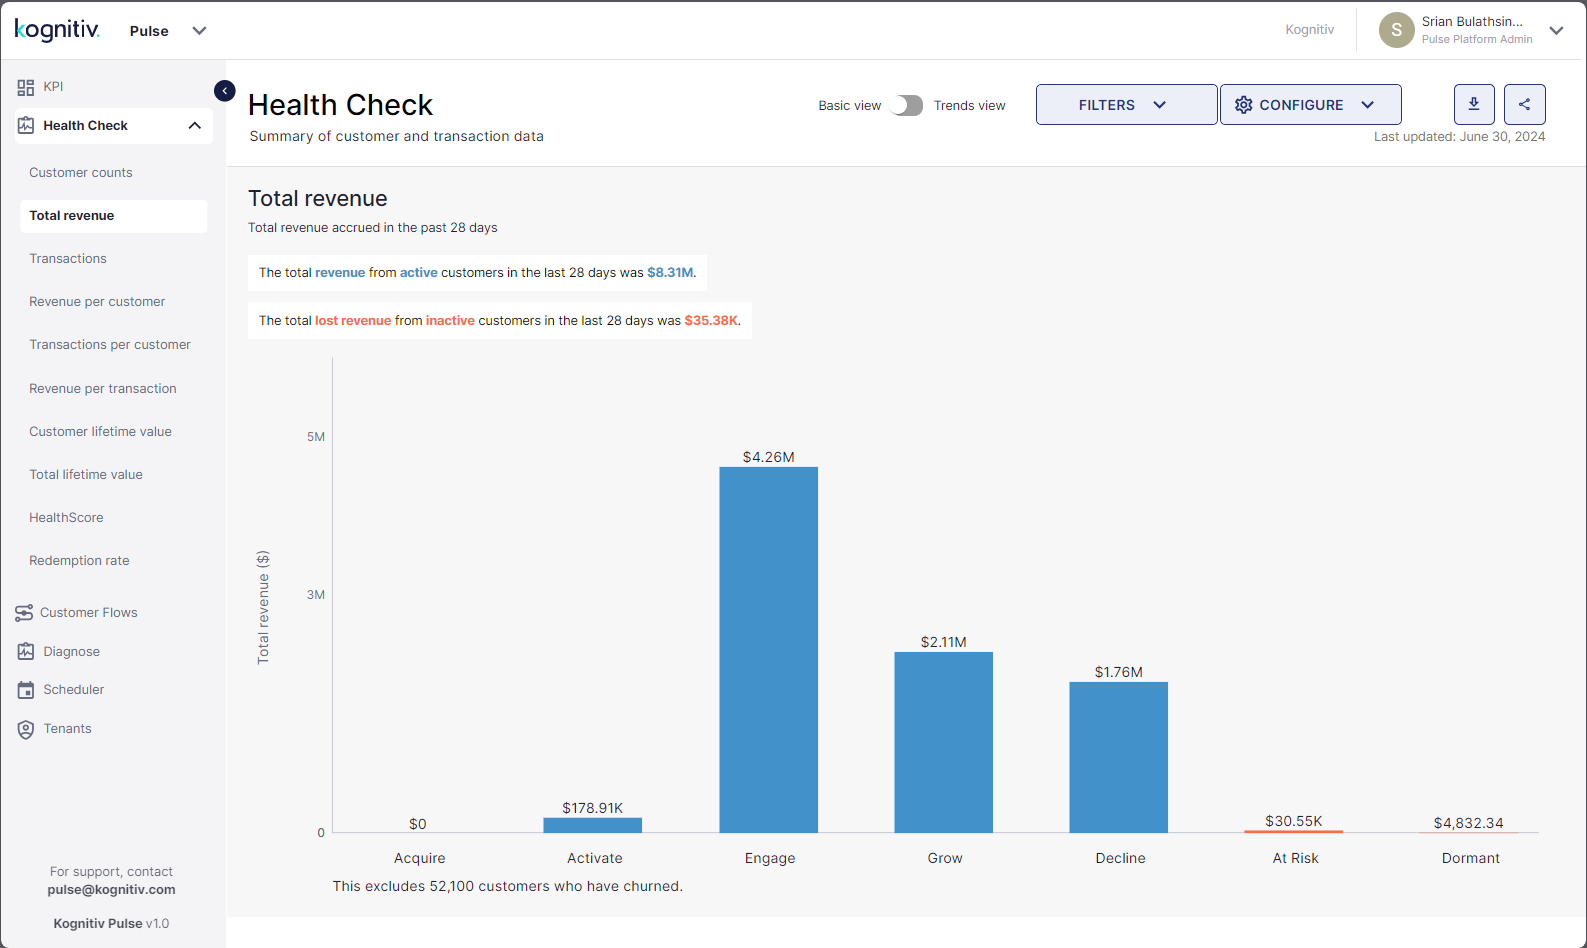Click the $8.31M active revenue value
The width and height of the screenshot is (1587, 948).
tap(670, 273)
